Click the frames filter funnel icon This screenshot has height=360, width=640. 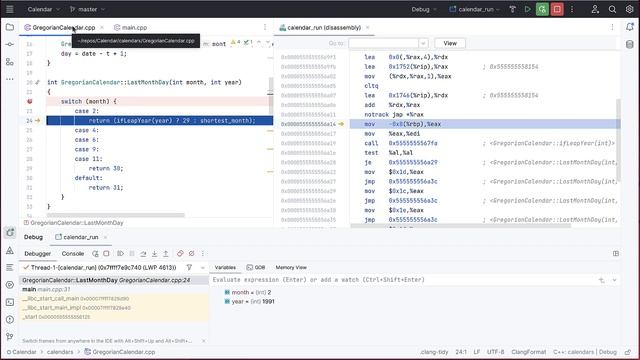[189, 267]
